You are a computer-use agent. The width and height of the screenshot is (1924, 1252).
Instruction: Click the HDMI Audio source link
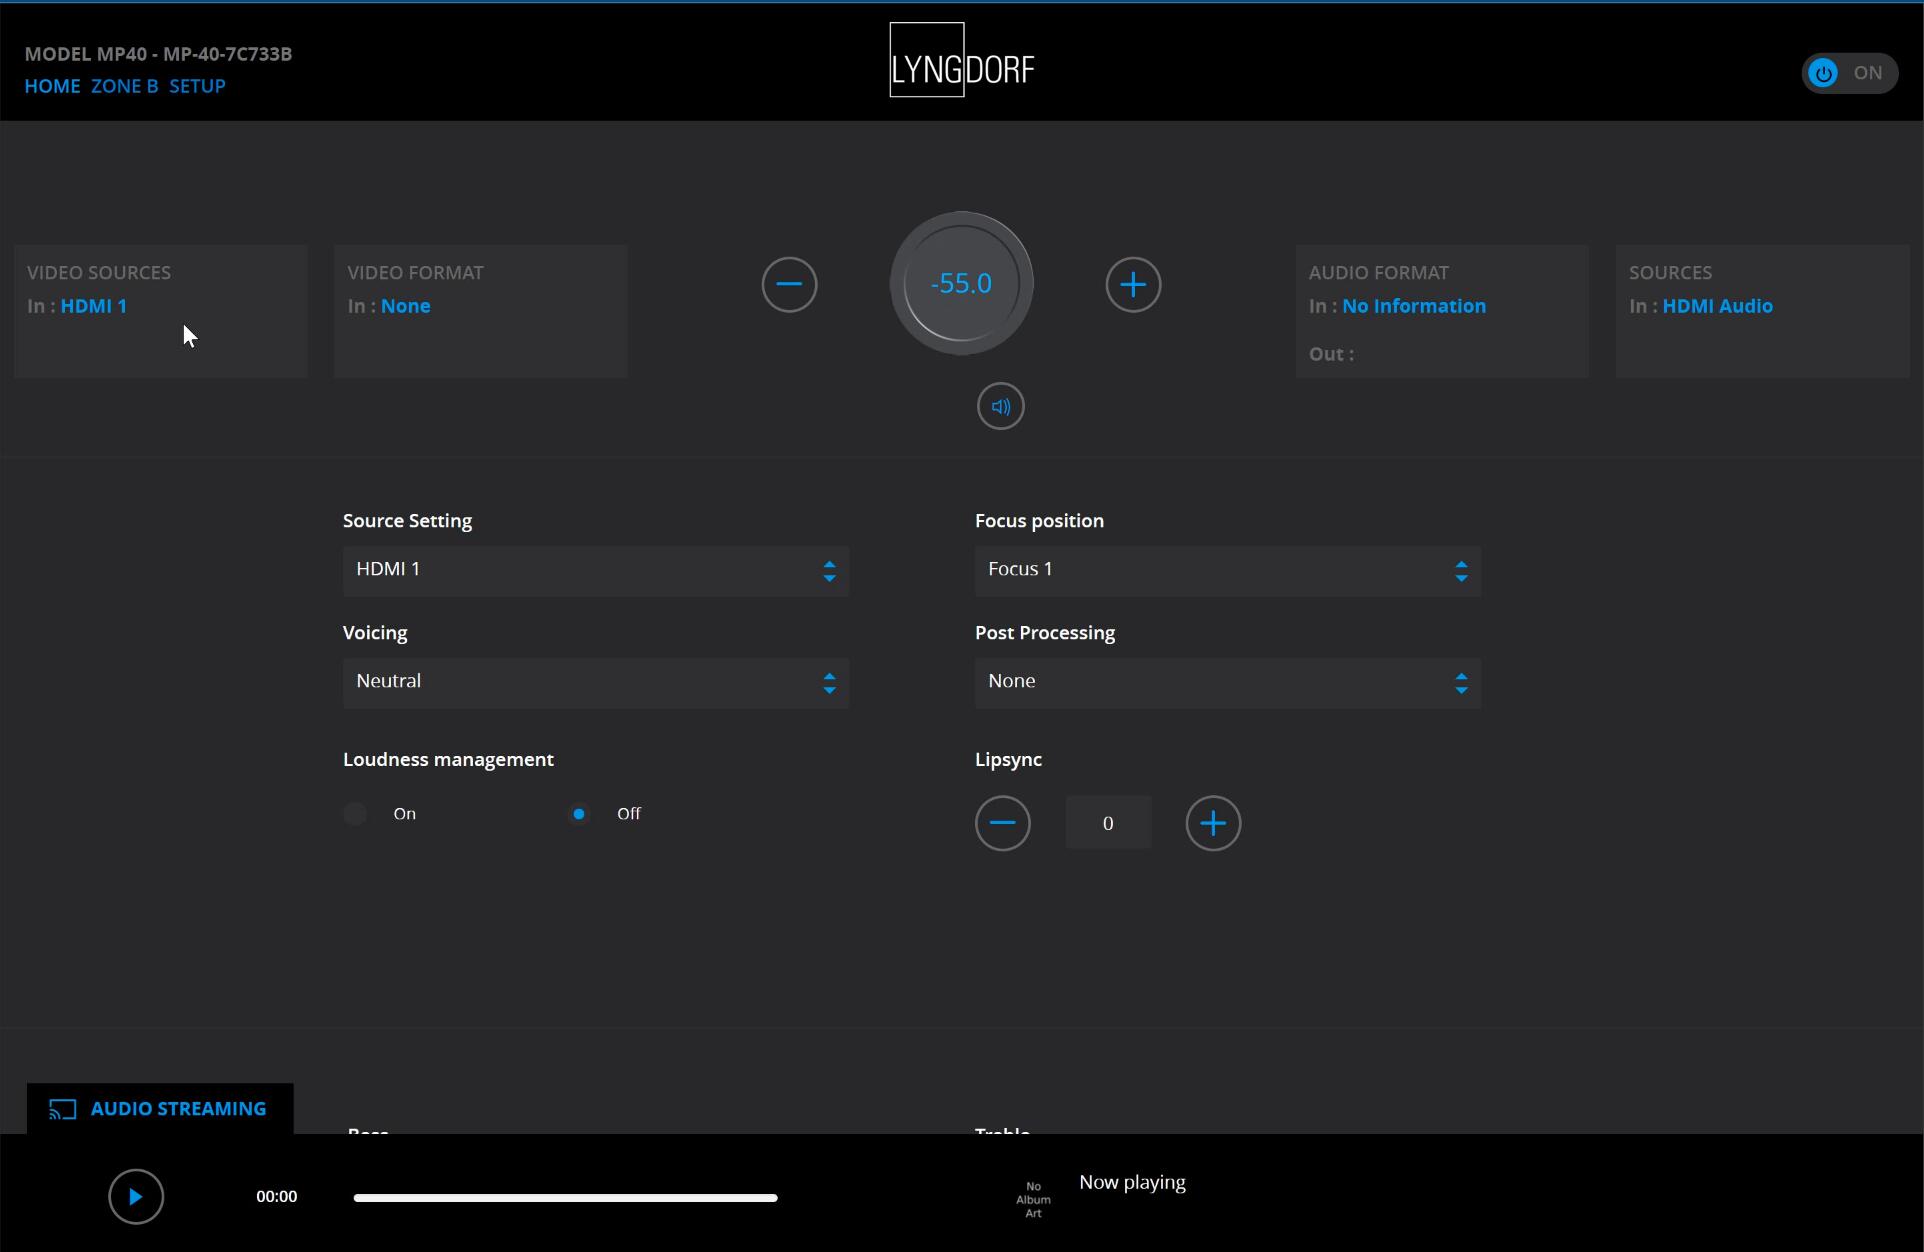[1716, 306]
